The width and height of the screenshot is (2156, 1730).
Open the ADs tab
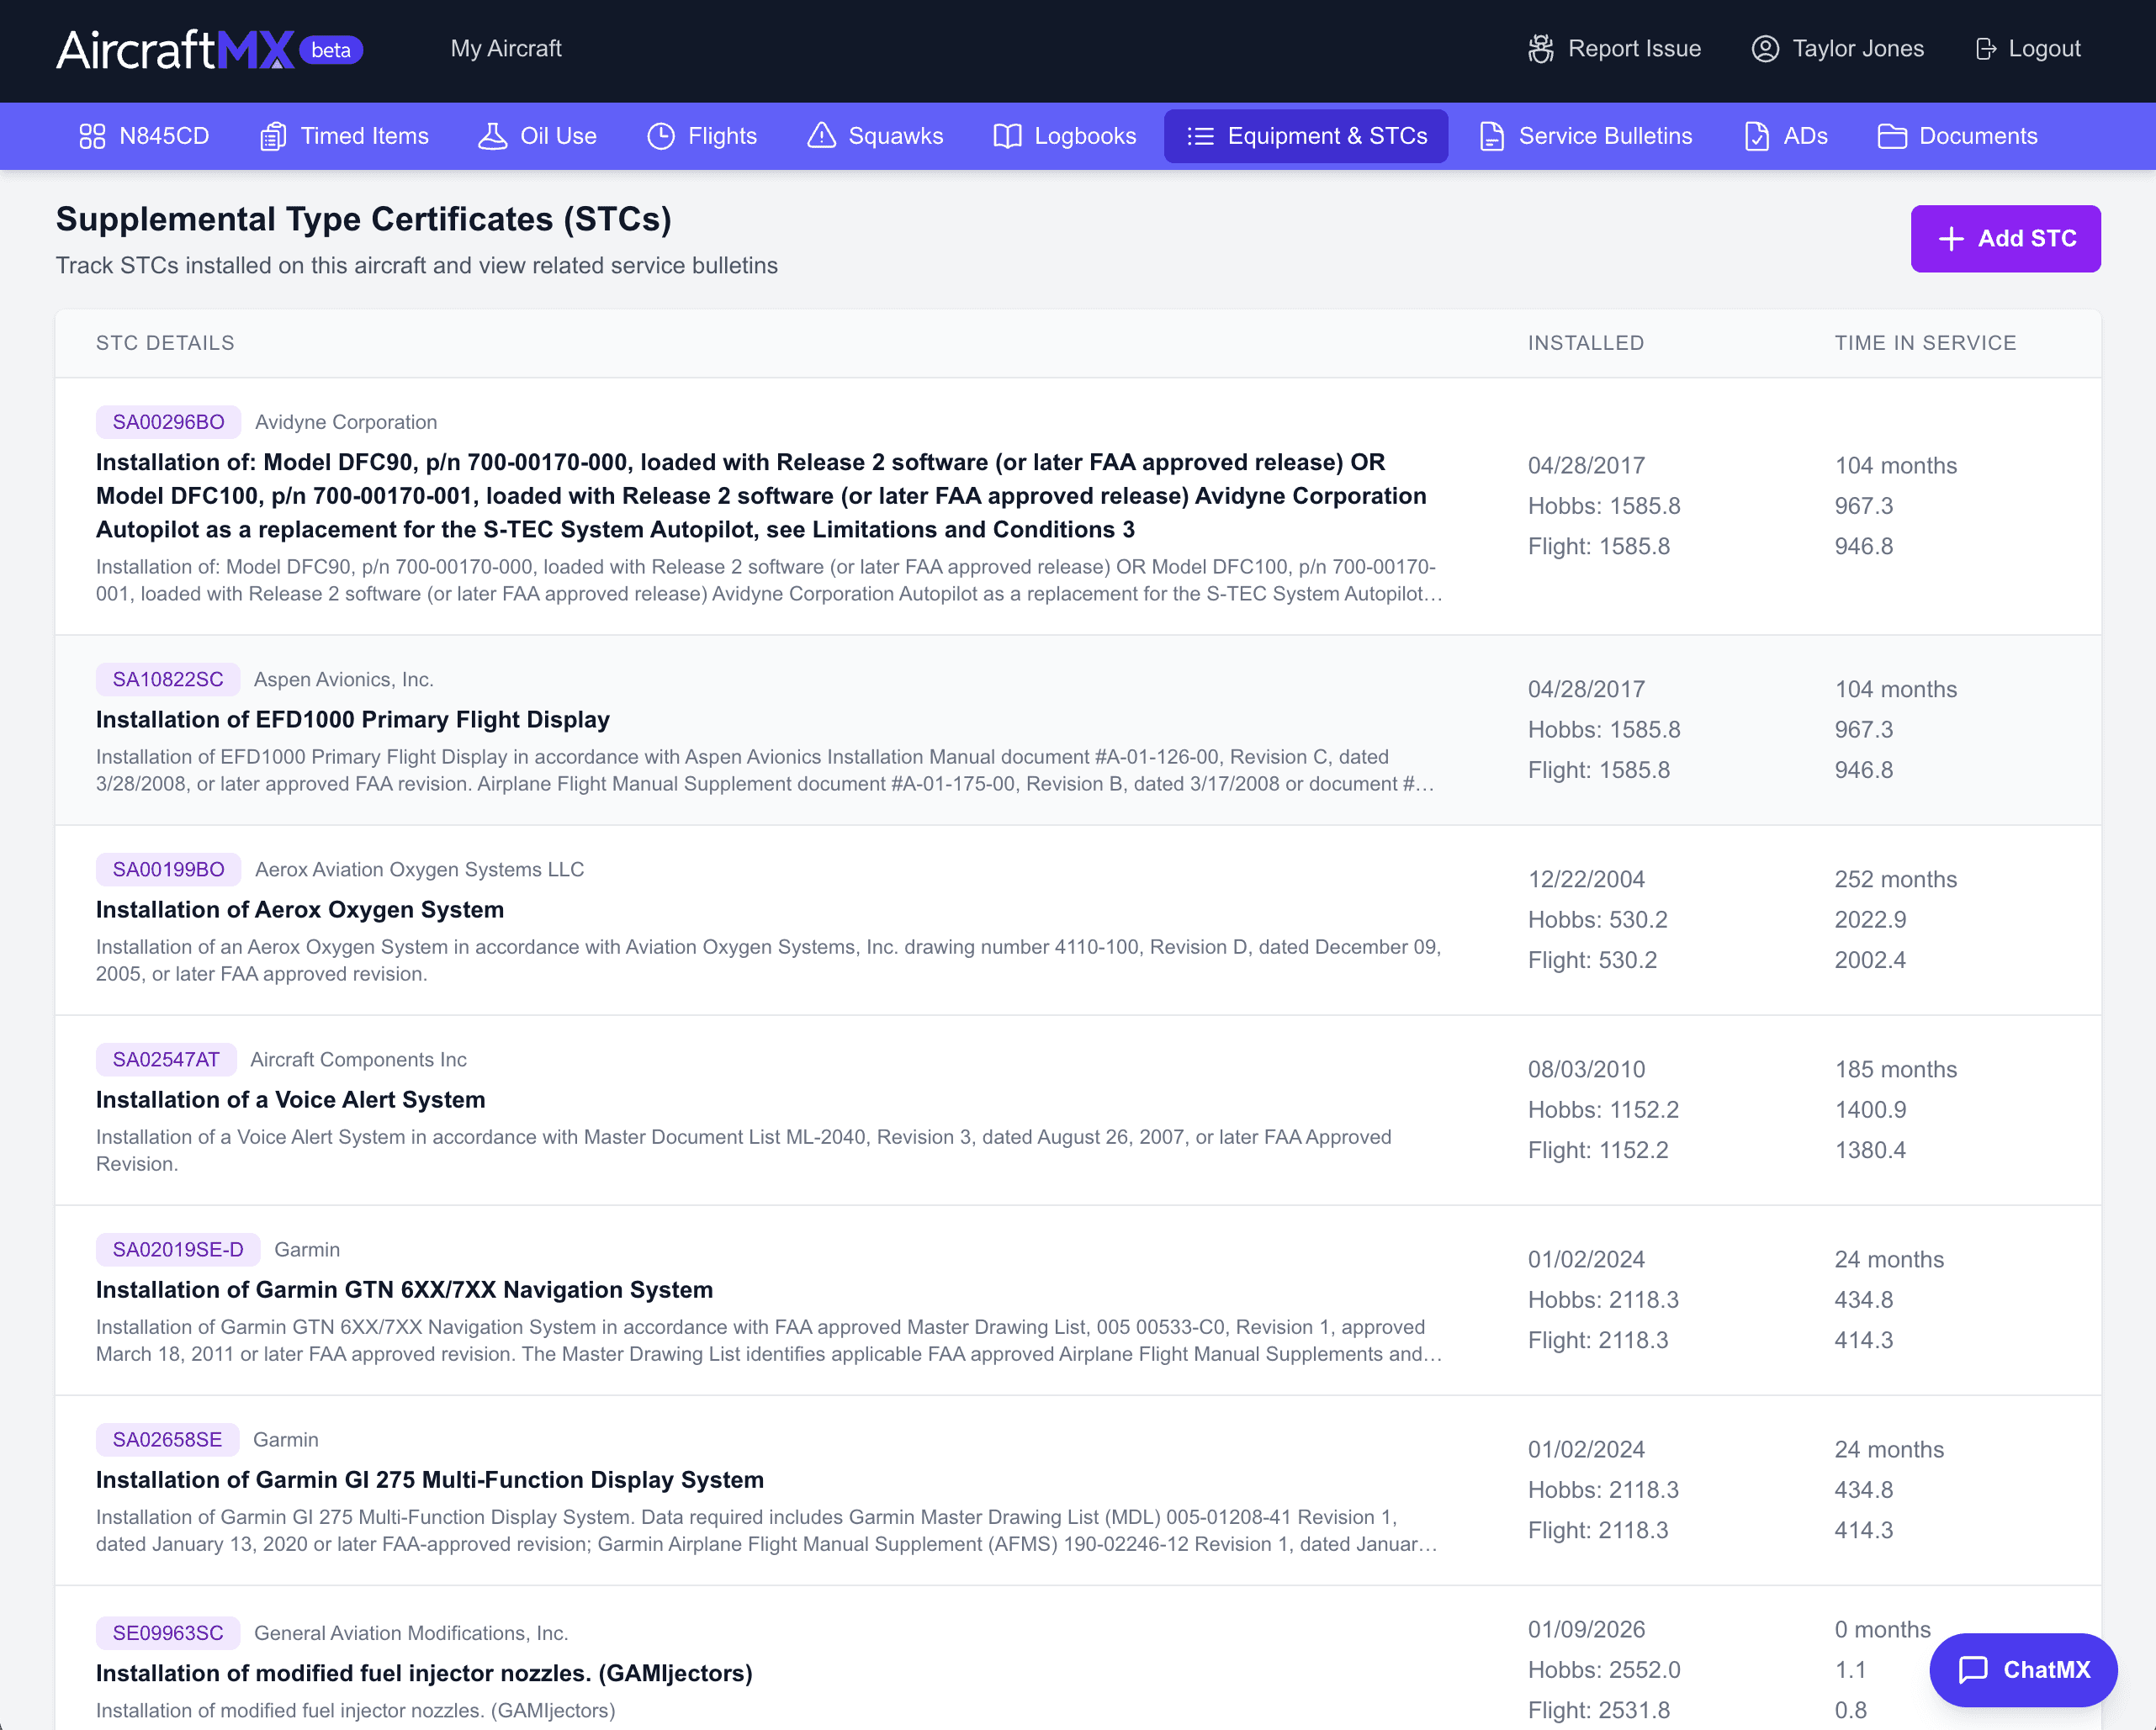coord(1785,136)
